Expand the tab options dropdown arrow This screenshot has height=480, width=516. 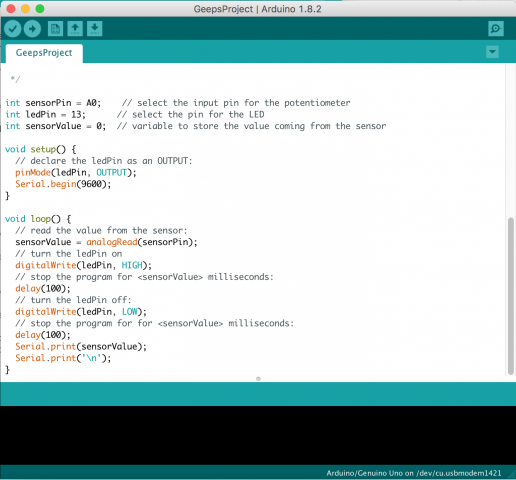(x=492, y=52)
